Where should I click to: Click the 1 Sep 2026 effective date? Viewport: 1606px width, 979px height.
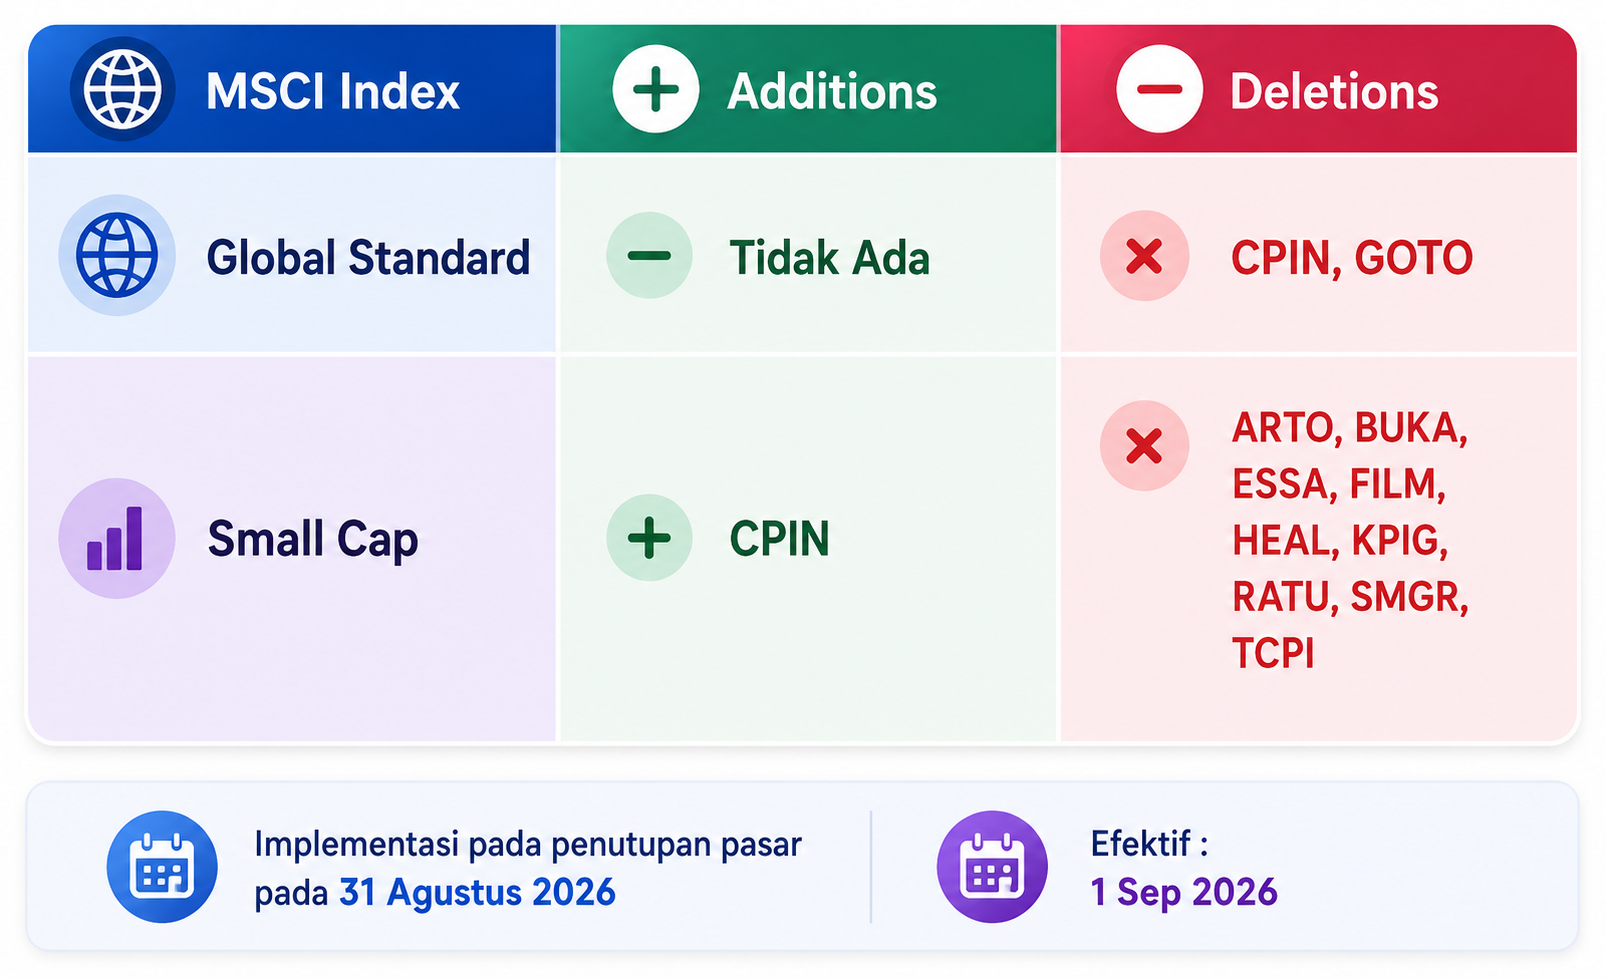[x=1184, y=892]
